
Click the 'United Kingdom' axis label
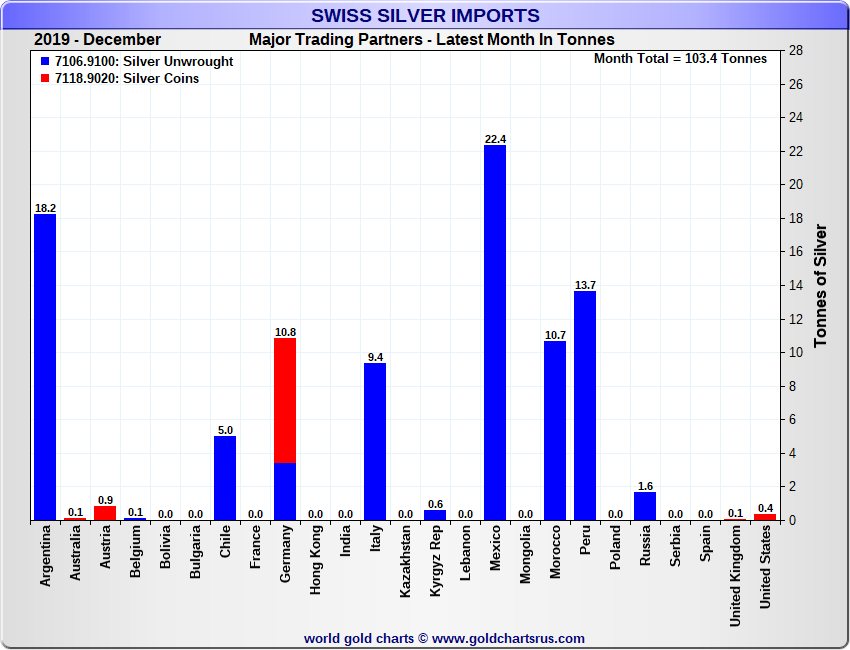click(x=735, y=576)
